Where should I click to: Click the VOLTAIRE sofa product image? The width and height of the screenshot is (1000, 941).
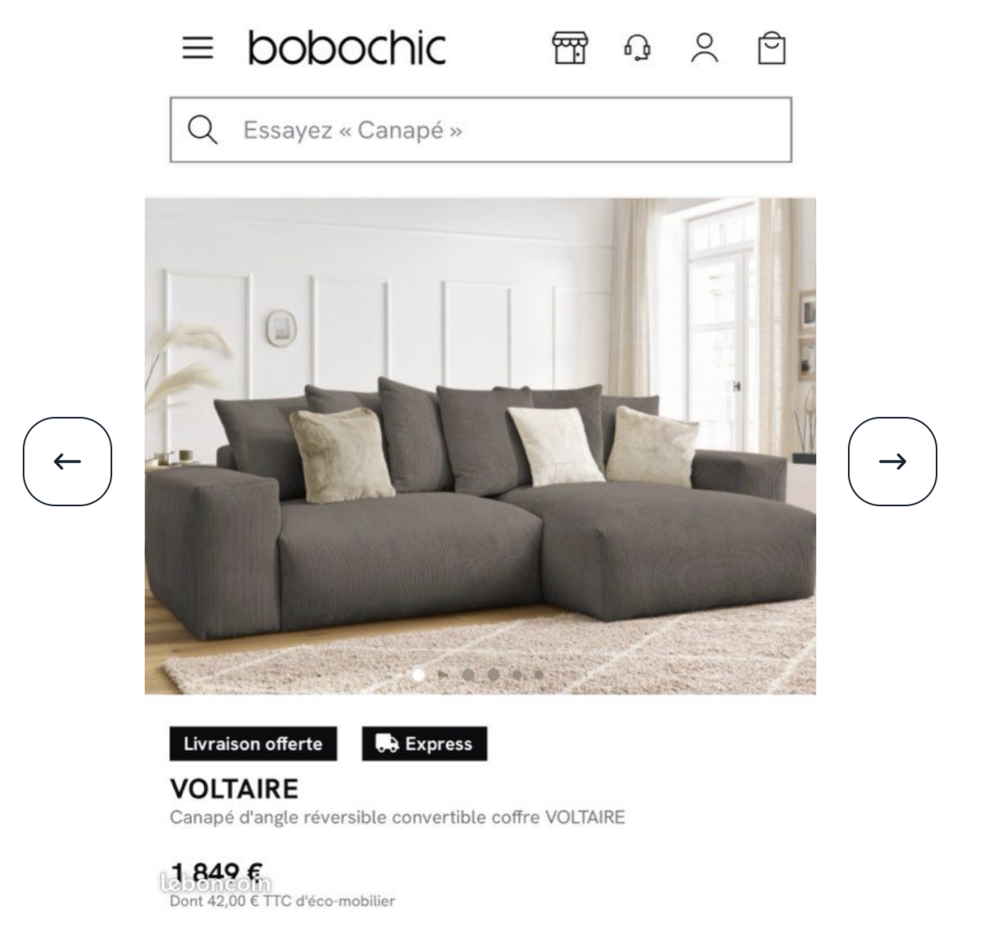click(480, 446)
